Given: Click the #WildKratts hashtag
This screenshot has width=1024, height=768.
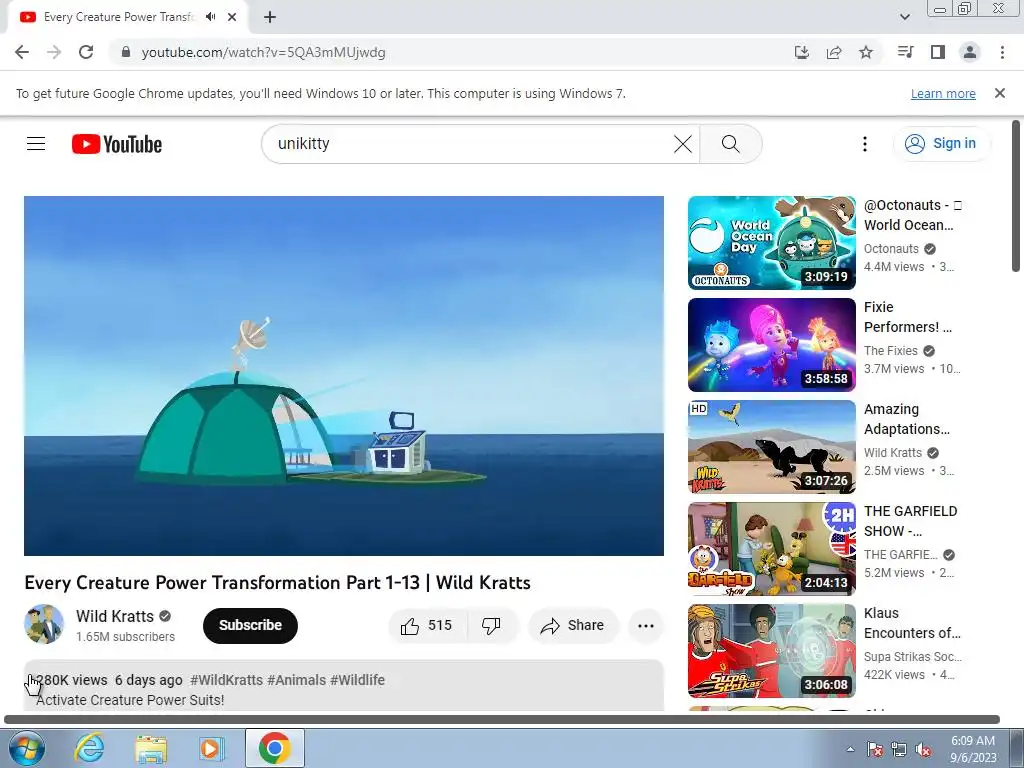Looking at the screenshot, I should [227, 680].
